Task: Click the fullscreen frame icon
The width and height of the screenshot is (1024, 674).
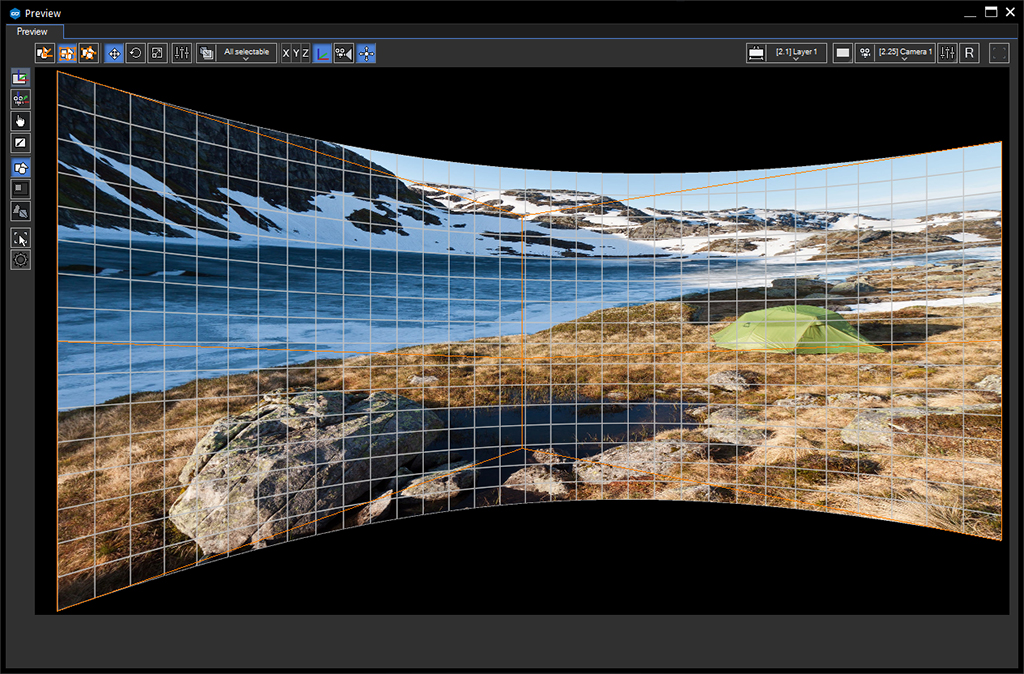Action: [x=999, y=53]
